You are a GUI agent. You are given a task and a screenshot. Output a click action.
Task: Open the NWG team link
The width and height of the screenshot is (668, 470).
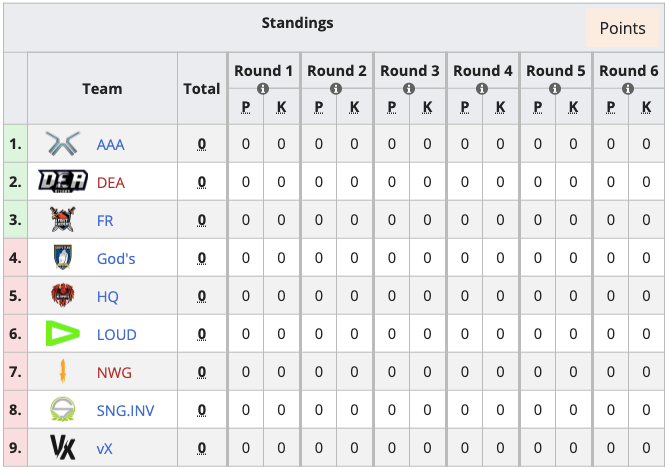click(114, 373)
